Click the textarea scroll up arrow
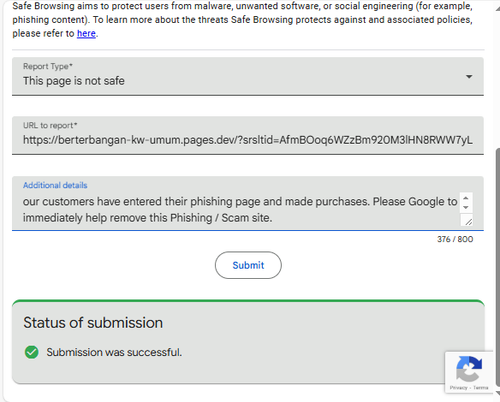The image size is (500, 402). click(466, 198)
